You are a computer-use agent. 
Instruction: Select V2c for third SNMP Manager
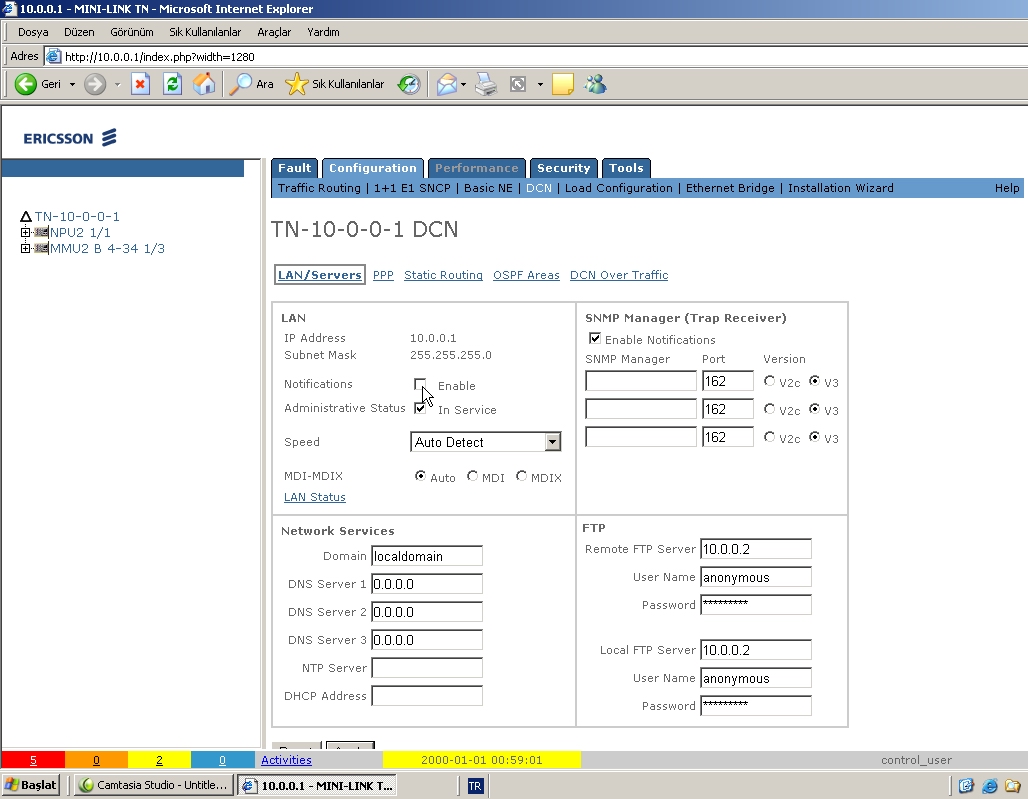pos(770,437)
